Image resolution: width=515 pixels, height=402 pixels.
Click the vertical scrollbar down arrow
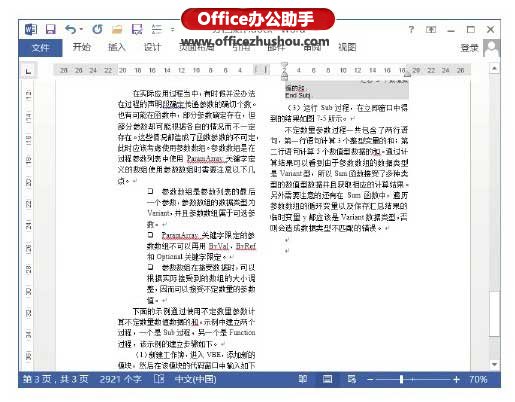point(494,364)
